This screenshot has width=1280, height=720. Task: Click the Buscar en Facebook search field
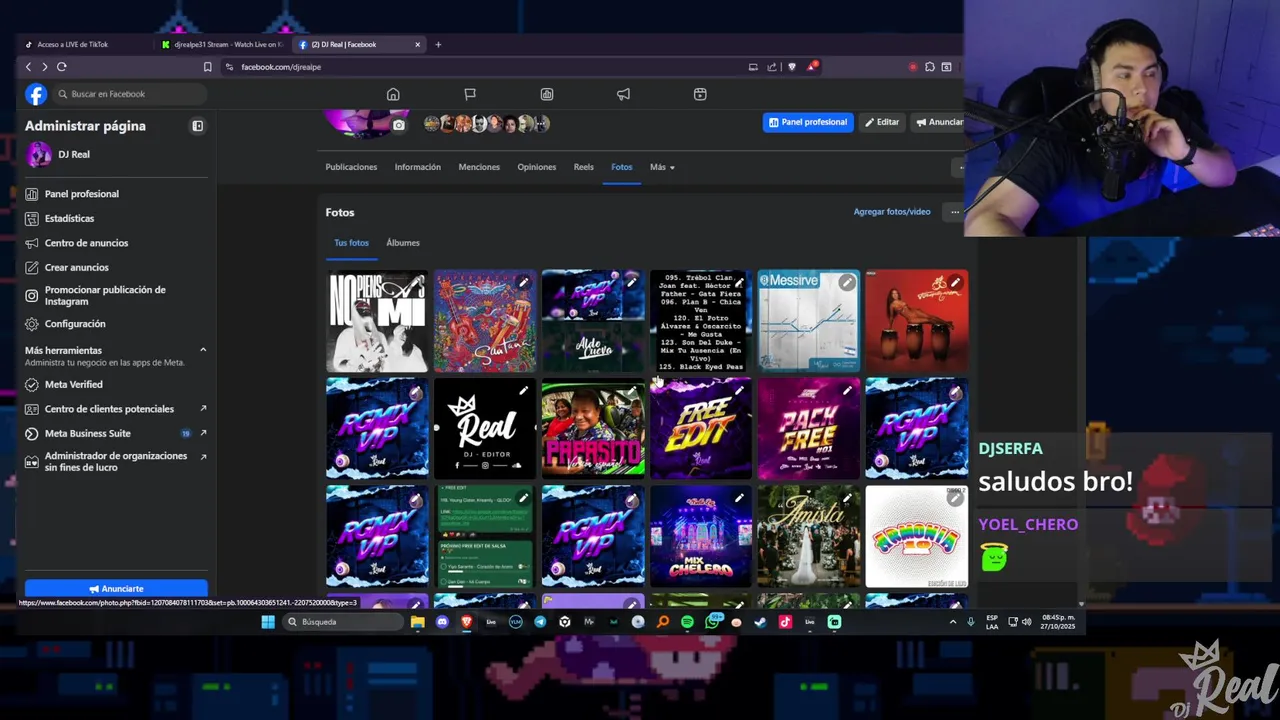pyautogui.click(x=130, y=94)
